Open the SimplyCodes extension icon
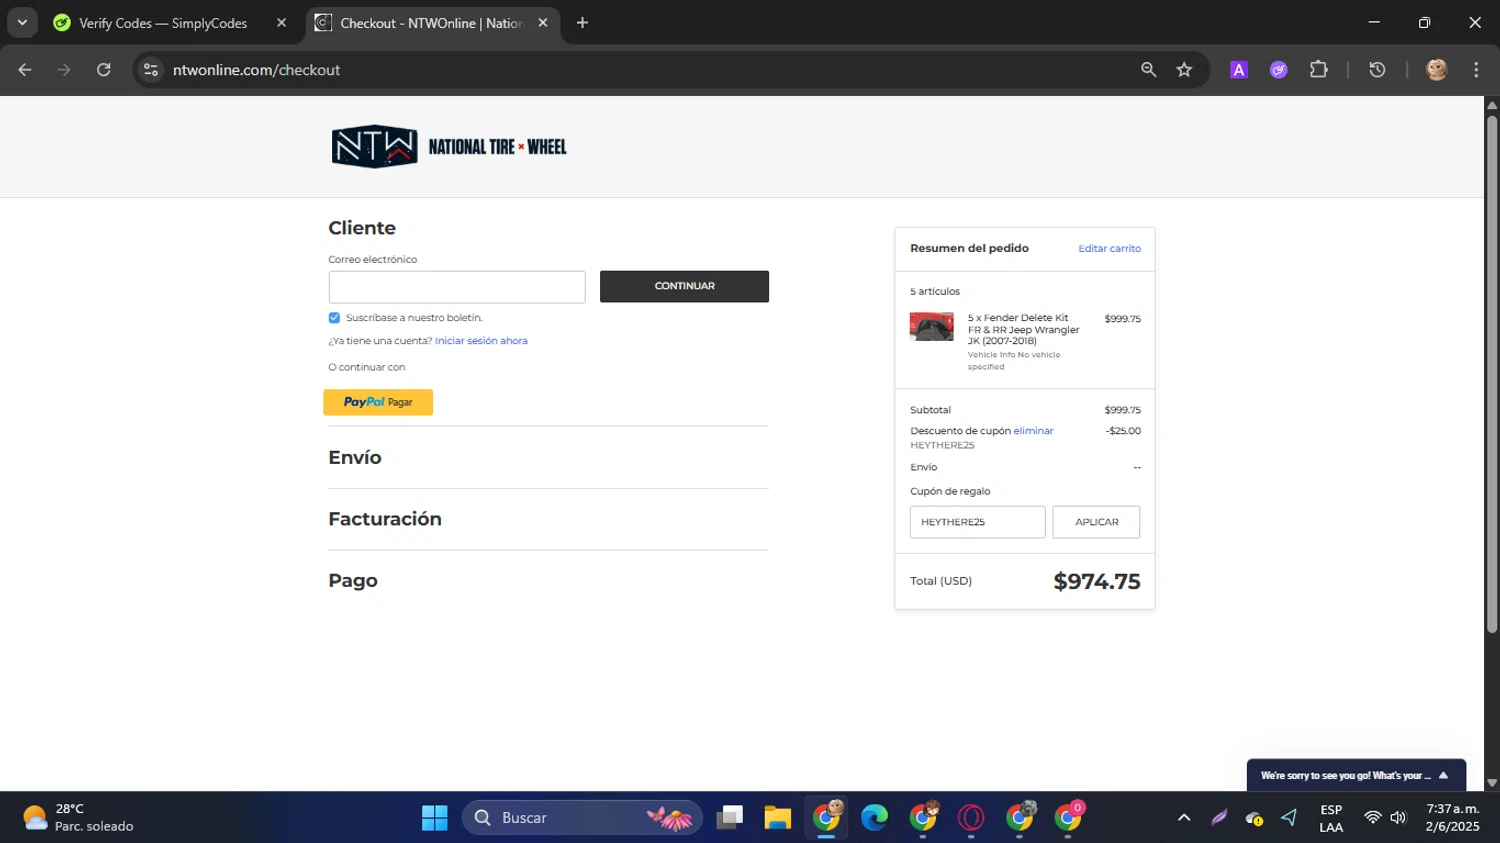Screen dimensions: 1500x843 coord(1278,70)
